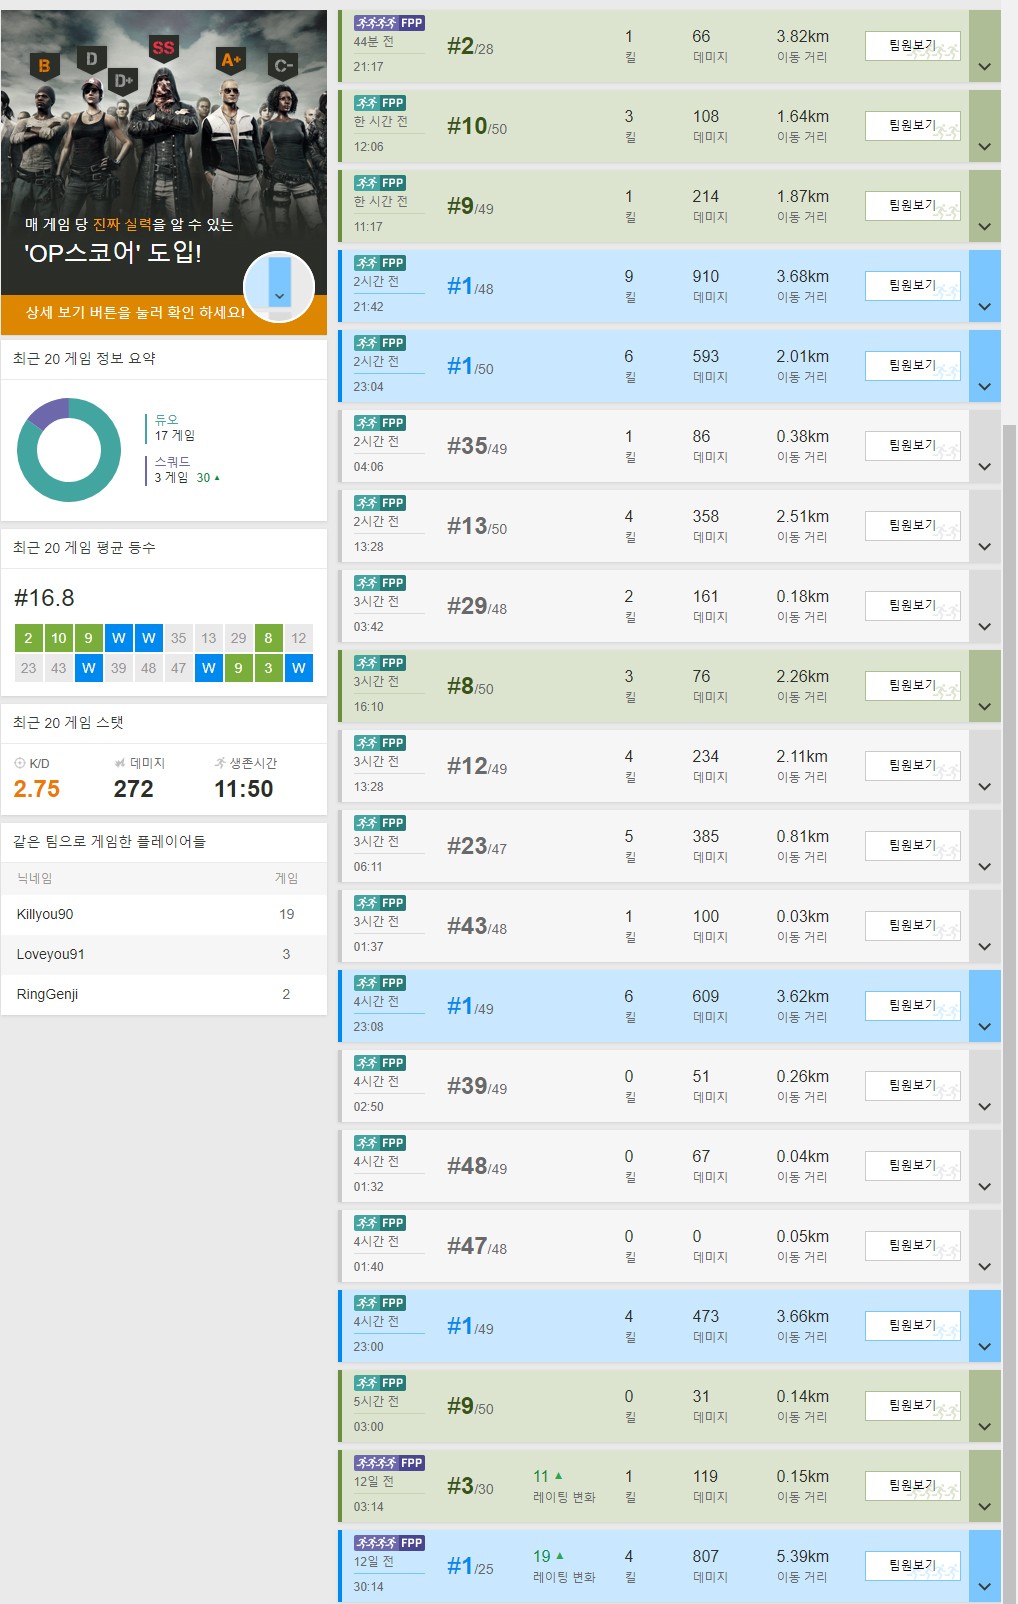Click the A+ grade badge in banner
1018x1604 pixels.
click(x=231, y=60)
